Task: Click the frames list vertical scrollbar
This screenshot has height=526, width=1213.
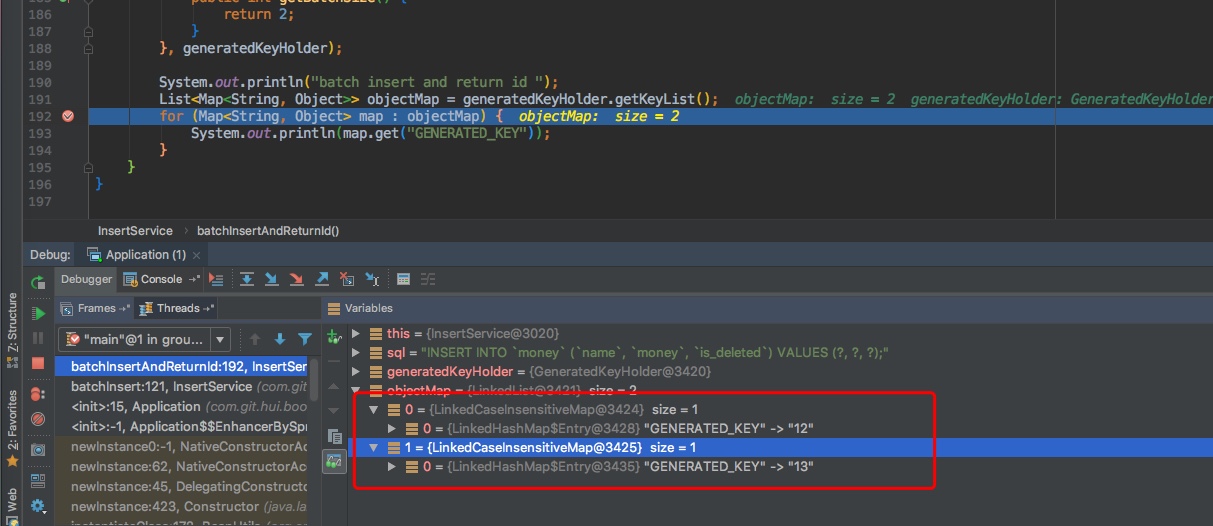Action: 314,380
